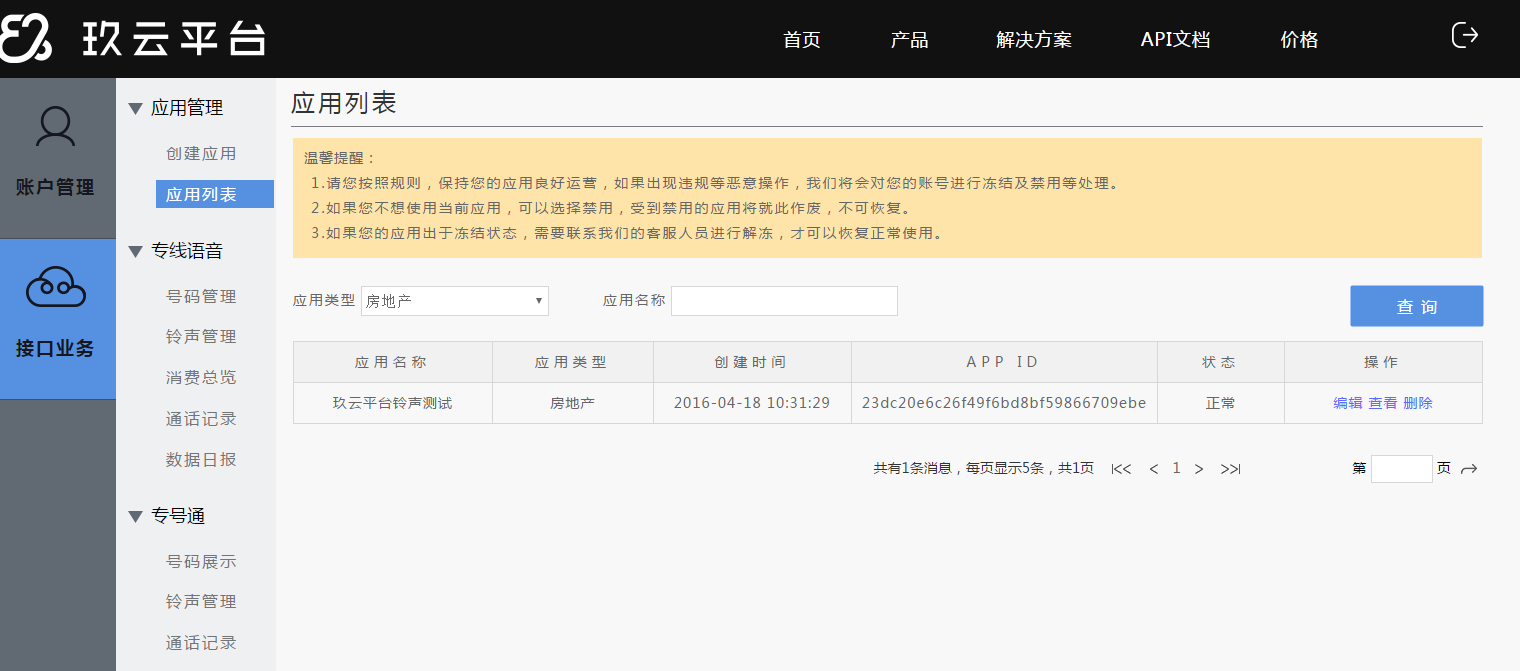Collapse the 专线语音 section
This screenshot has width=1520, height=671.
(136, 251)
